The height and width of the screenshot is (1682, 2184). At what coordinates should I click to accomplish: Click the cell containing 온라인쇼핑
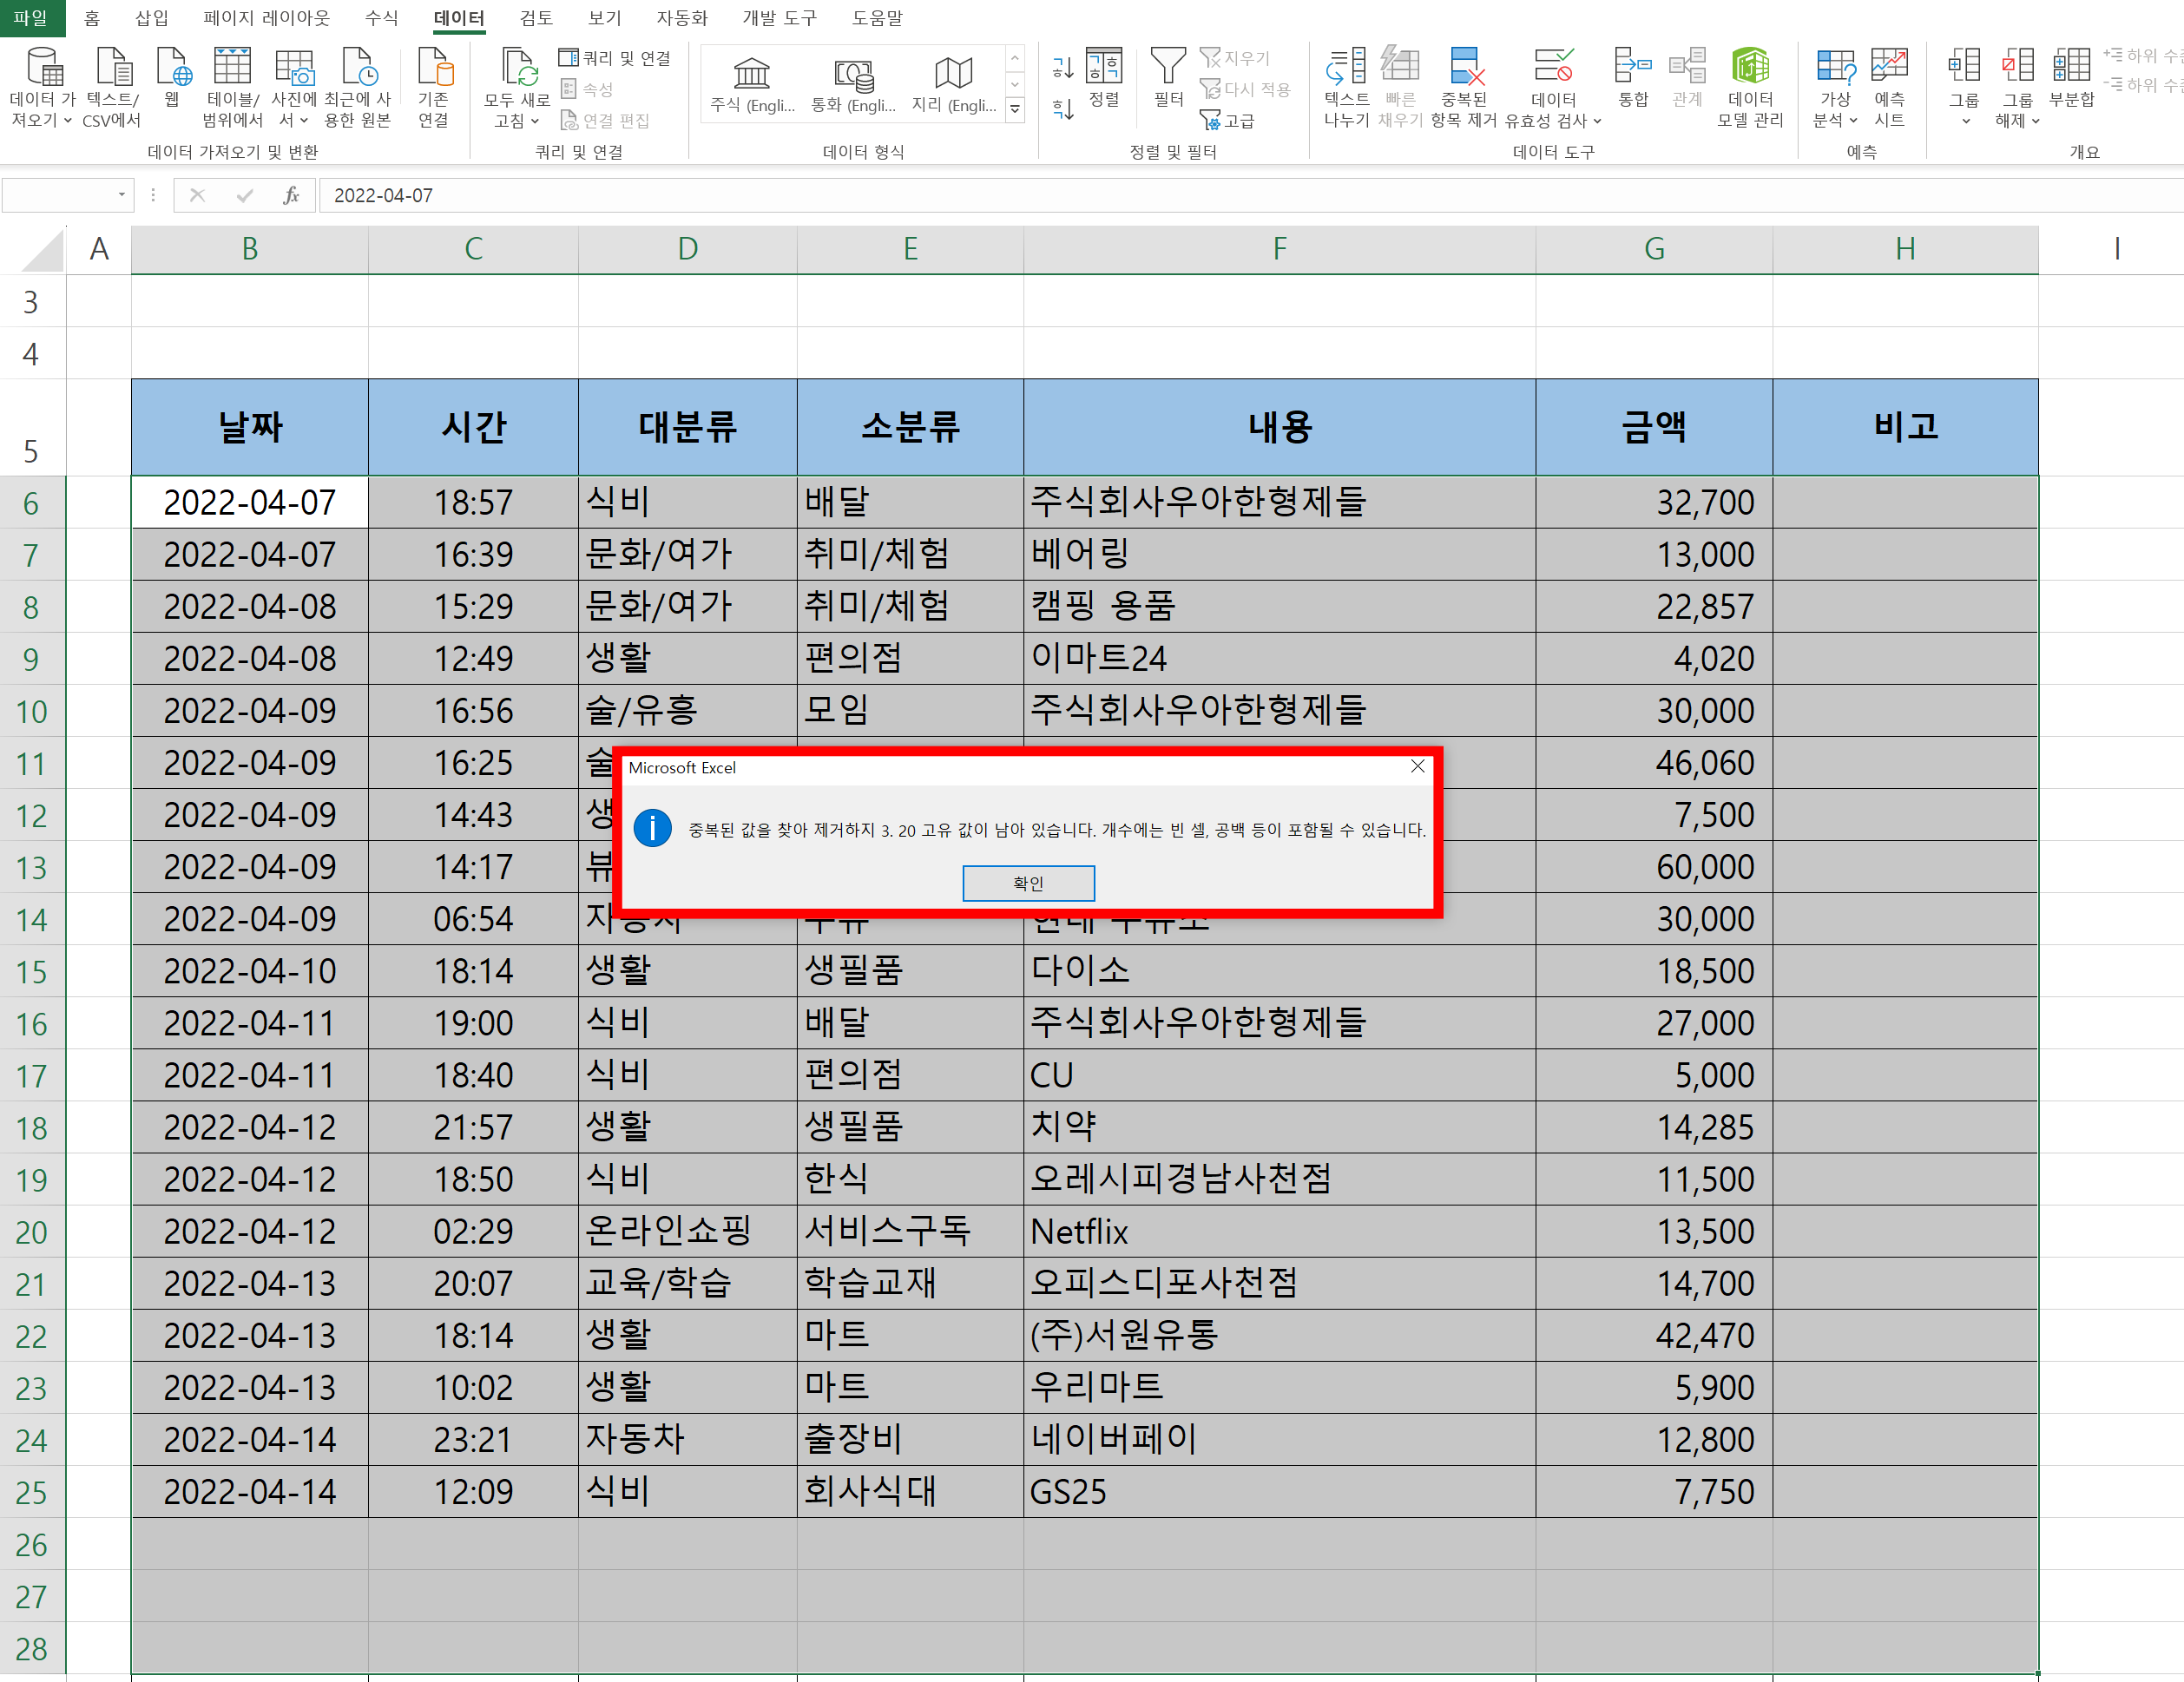(x=687, y=1231)
